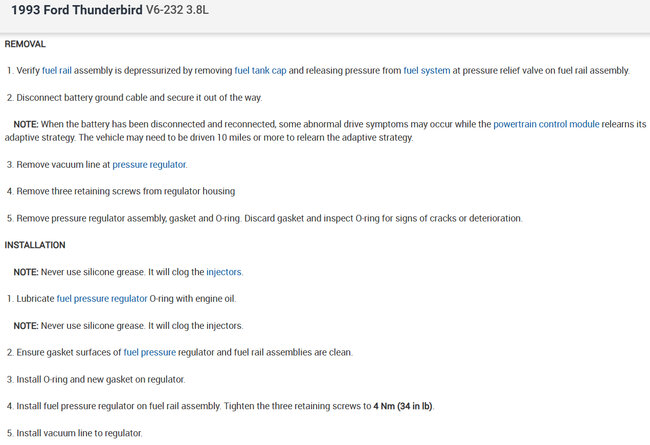Screen dimensions: 650x445
Task: Open the blue "injectors" link
Action: tap(224, 272)
